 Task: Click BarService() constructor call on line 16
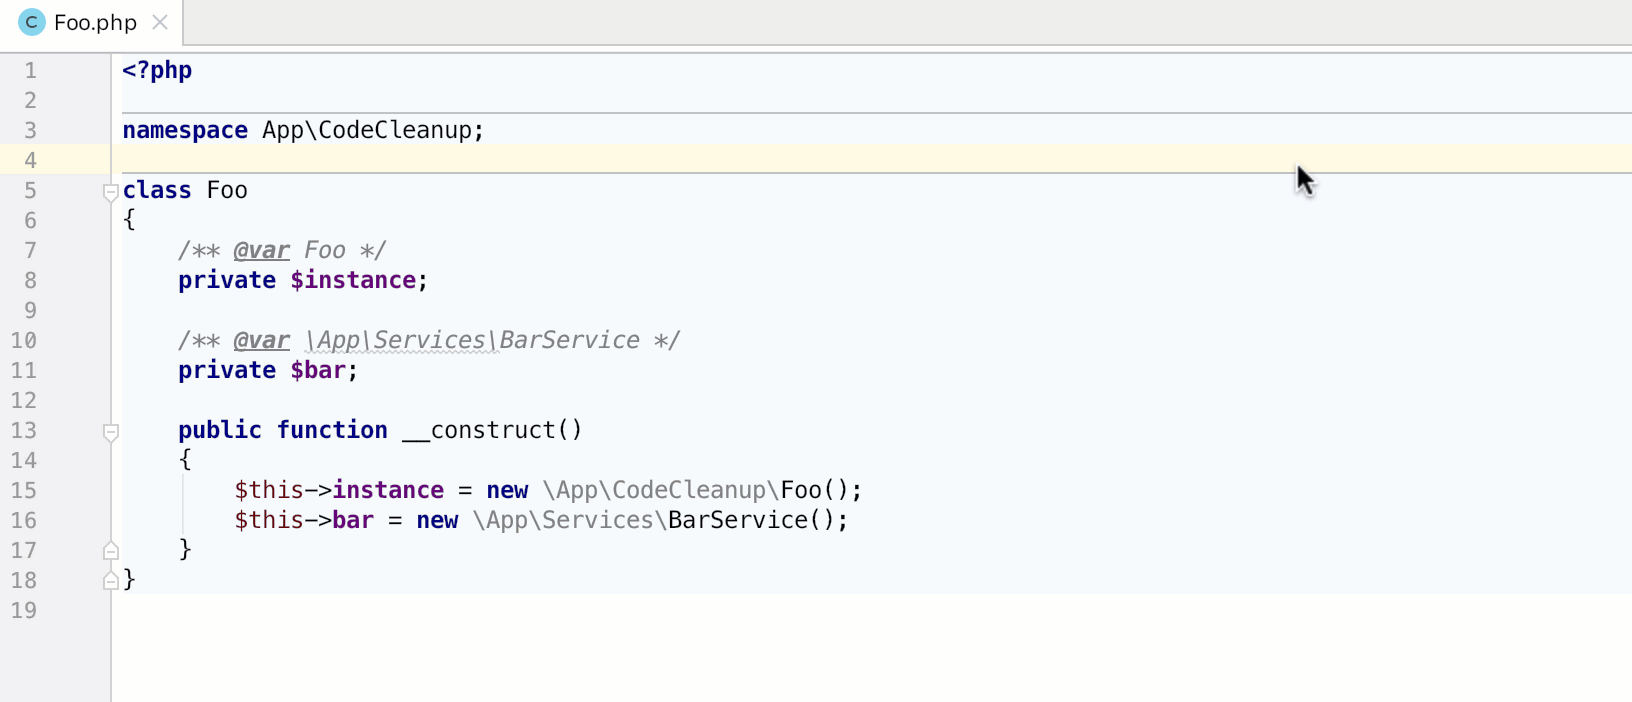pos(737,520)
